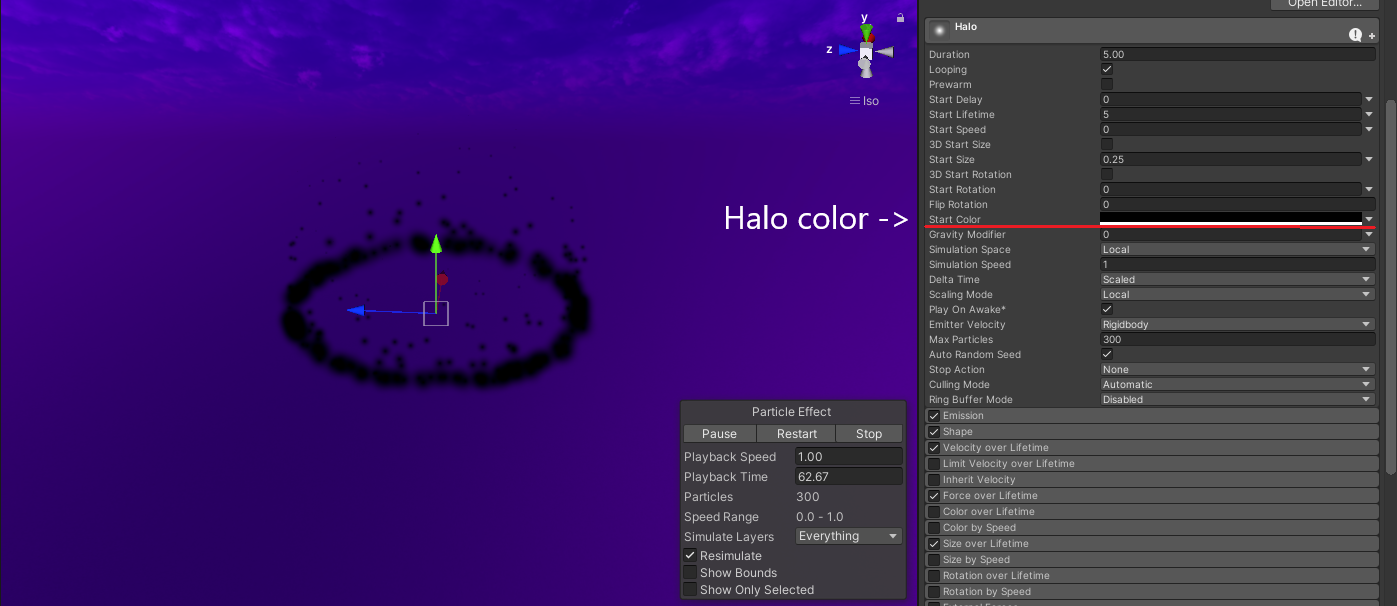Disable the Looping checkbox
Image resolution: width=1397 pixels, height=606 pixels.
coord(1106,69)
